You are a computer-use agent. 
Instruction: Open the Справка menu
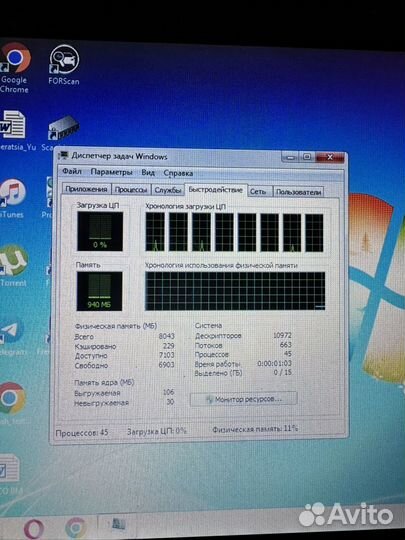(178, 173)
